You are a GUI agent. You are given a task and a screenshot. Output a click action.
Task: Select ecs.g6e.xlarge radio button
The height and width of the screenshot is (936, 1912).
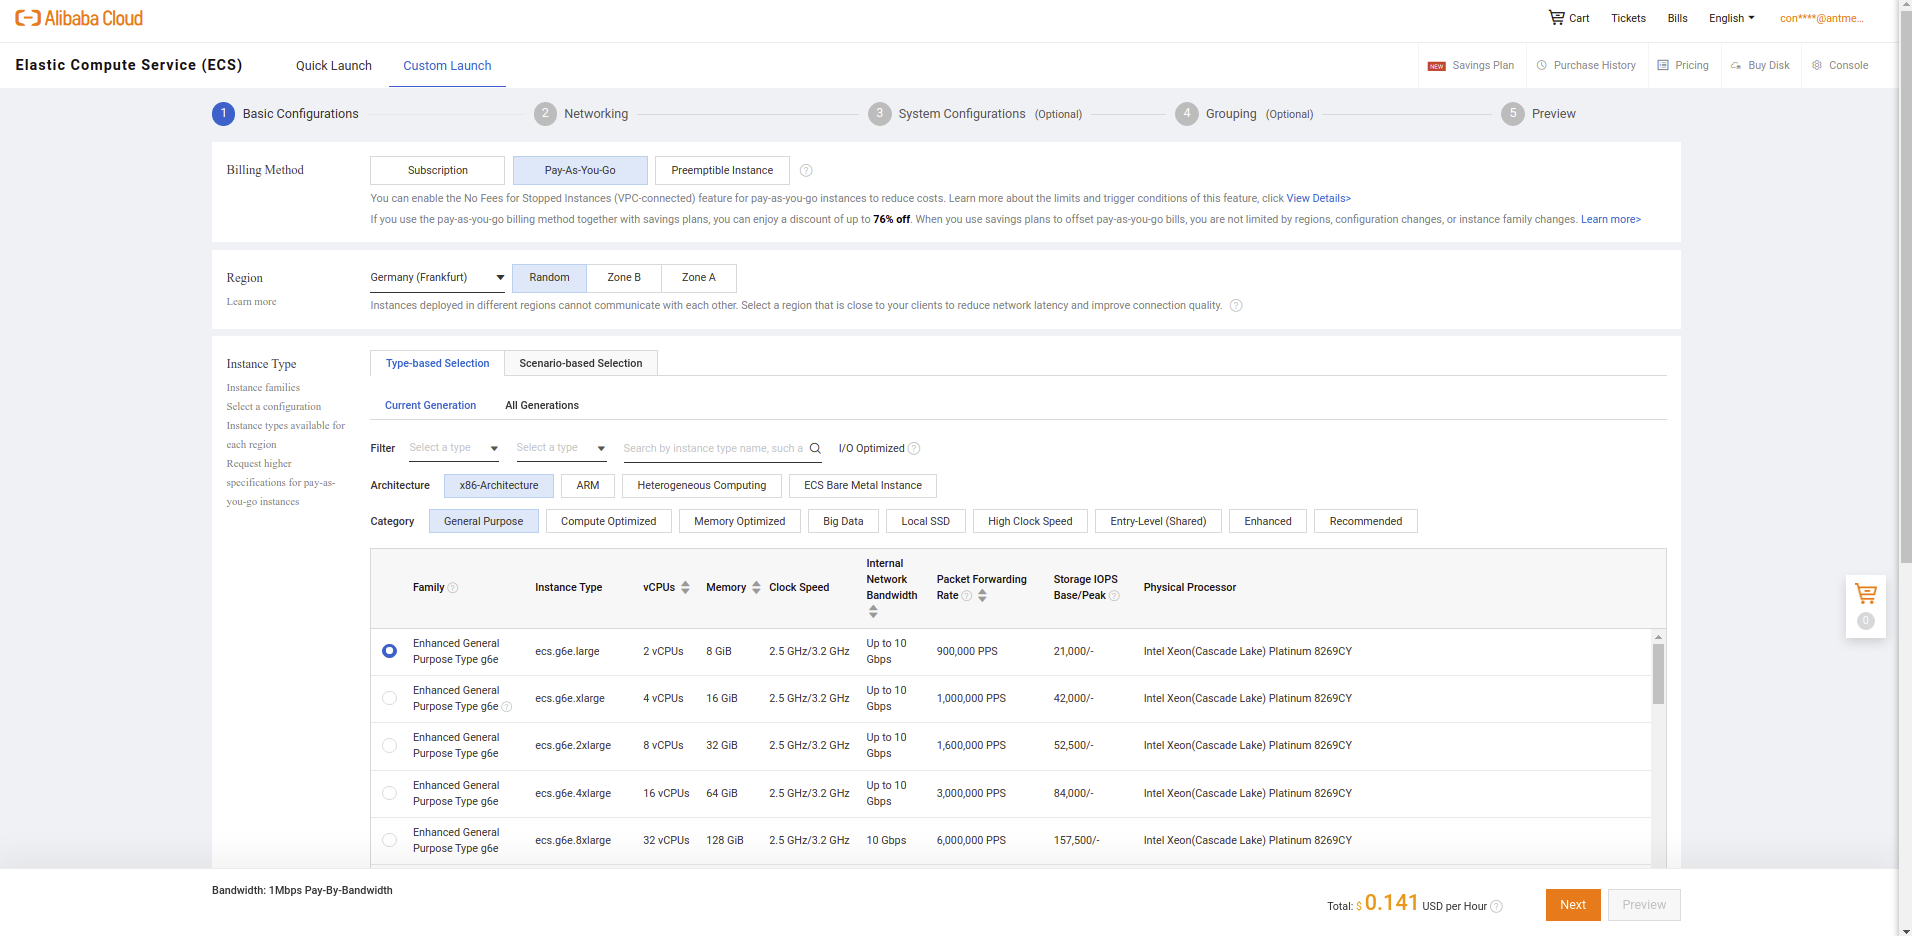coord(390,698)
